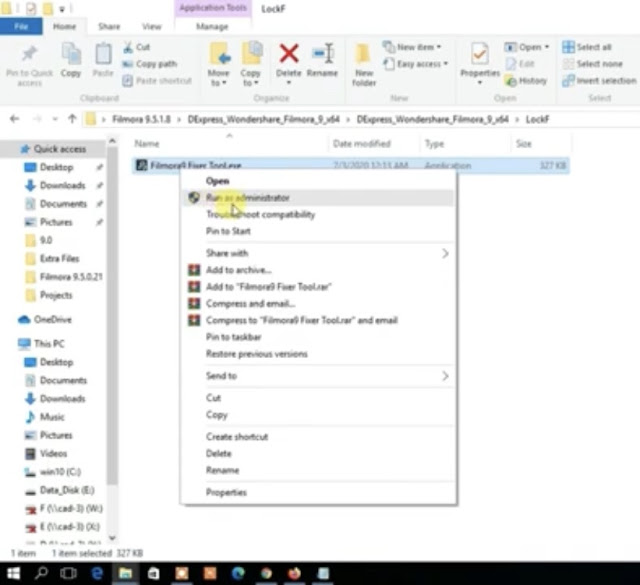Open Firefox from the taskbar
Screen dimensions: 640x585
tap(294, 574)
